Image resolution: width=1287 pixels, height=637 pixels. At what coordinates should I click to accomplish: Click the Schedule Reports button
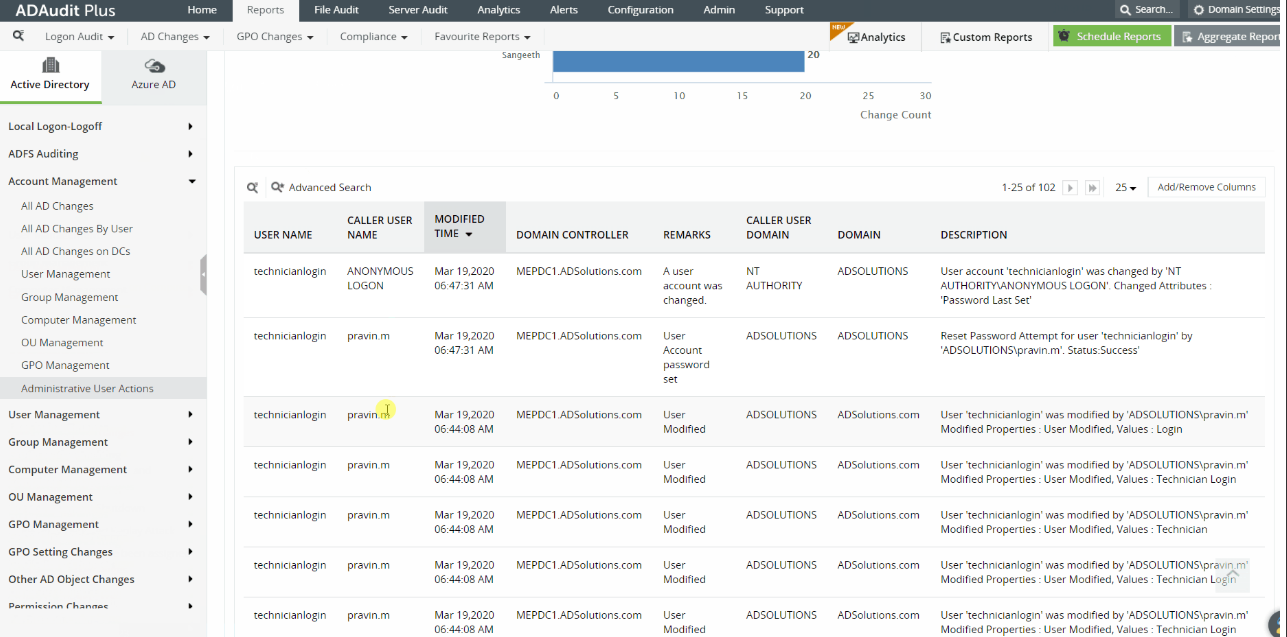click(1112, 35)
